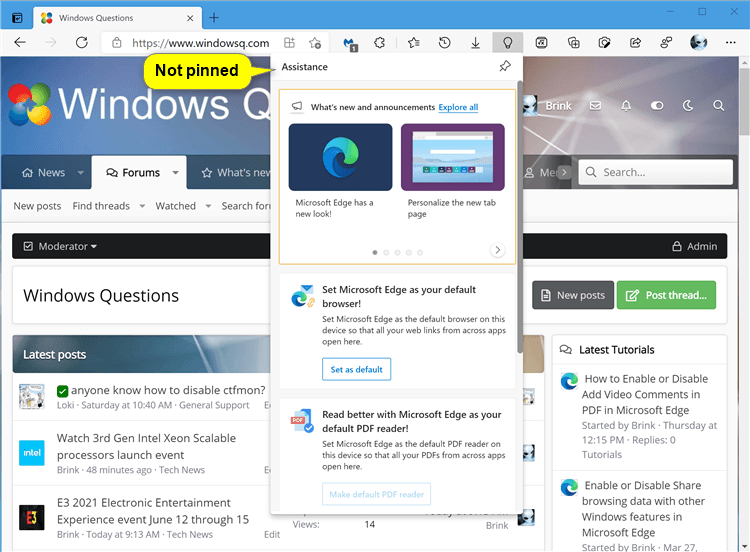The height and width of the screenshot is (552, 750).
Task: Click the Share toolbar icon
Action: coord(635,43)
